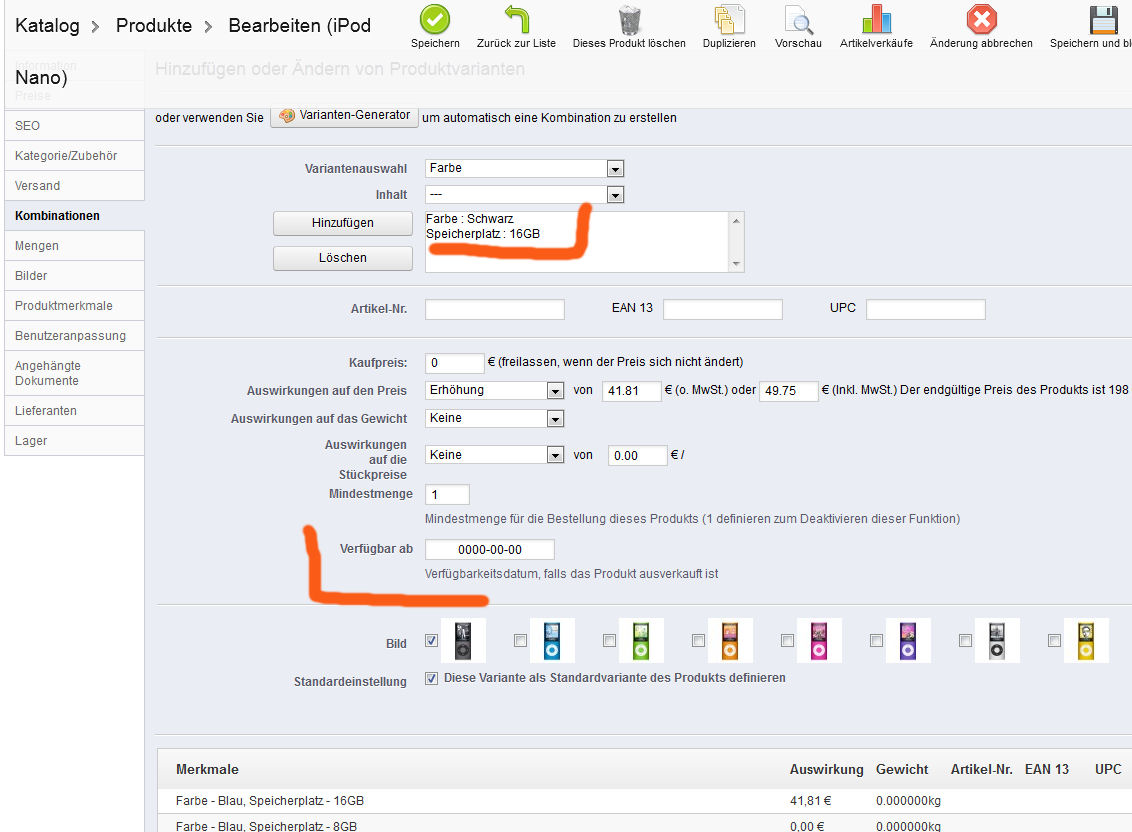This screenshot has width=1132, height=832.
Task: Check the yellow iPod image checkbox
Action: [x=1055, y=641]
